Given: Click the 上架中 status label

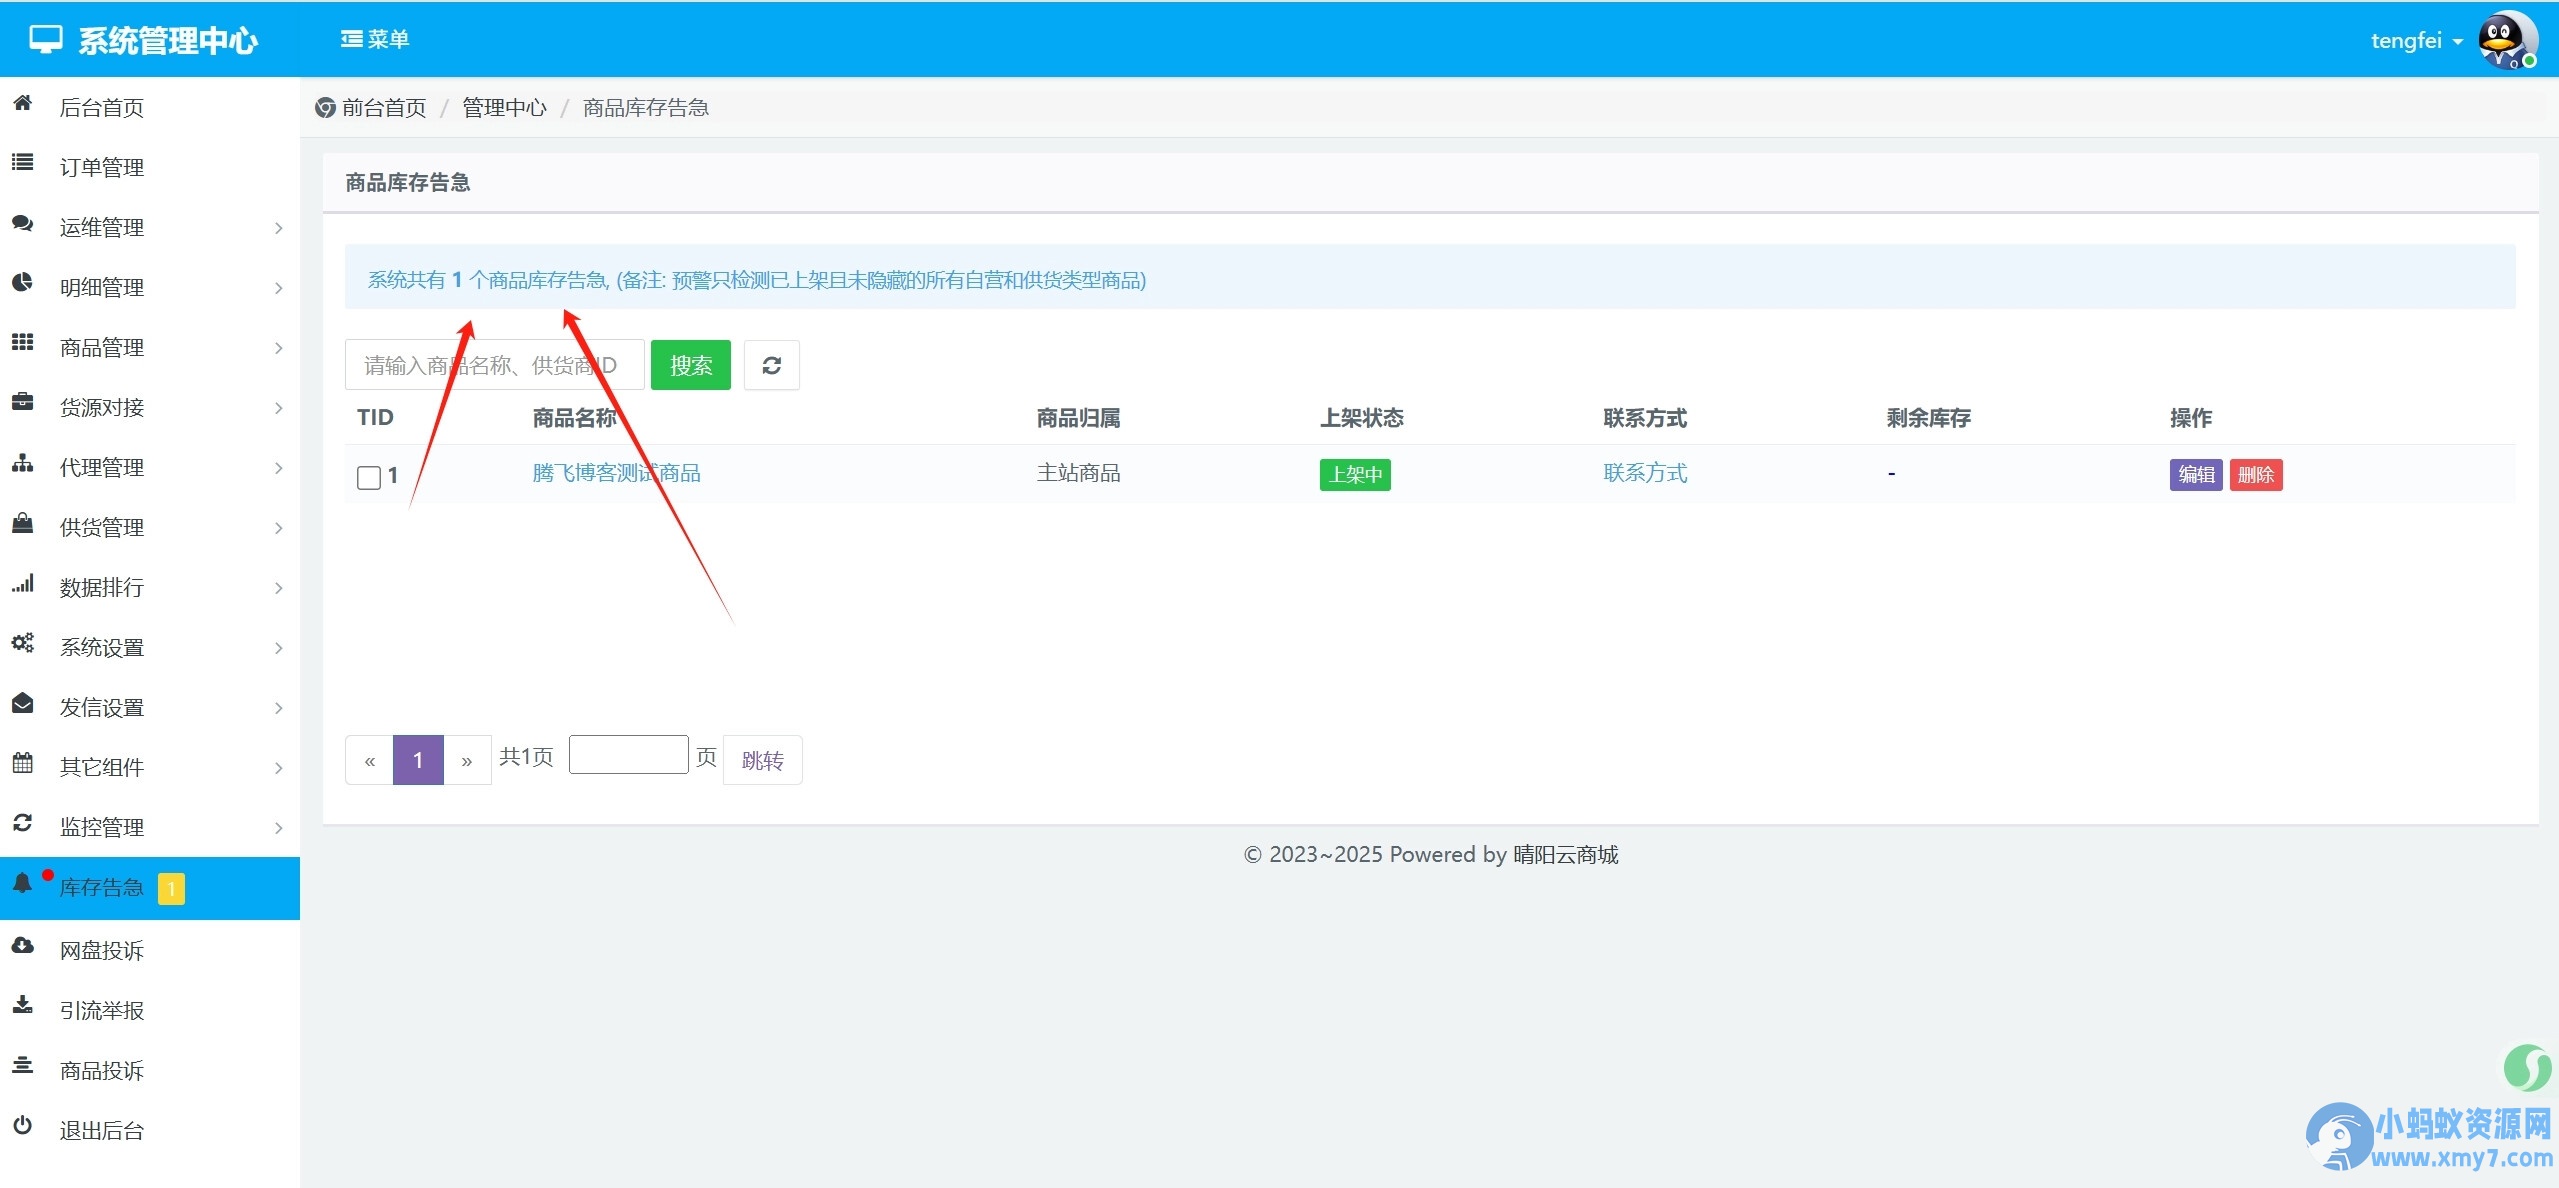Looking at the screenshot, I should [1355, 474].
